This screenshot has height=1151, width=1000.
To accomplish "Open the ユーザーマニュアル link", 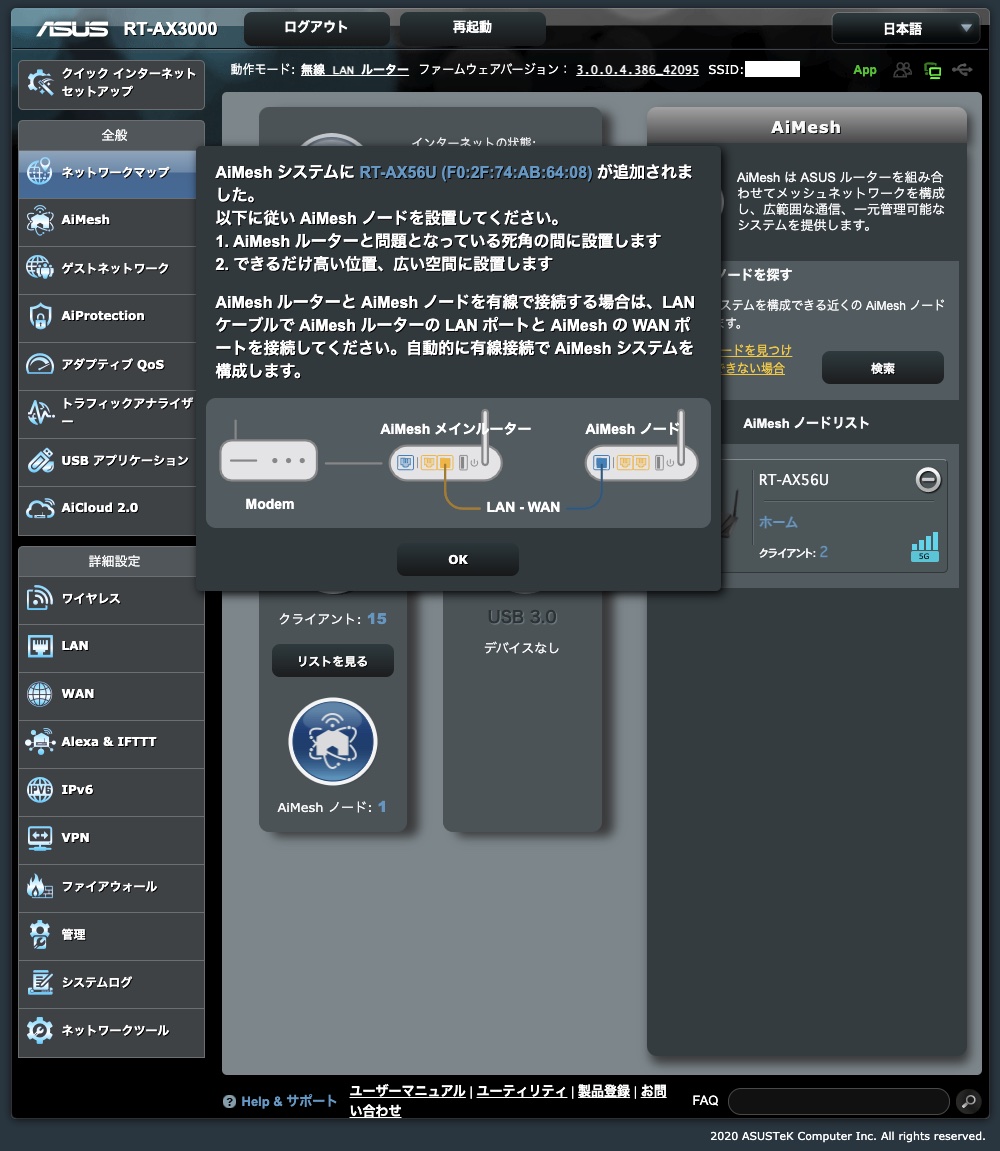I will [x=407, y=1091].
